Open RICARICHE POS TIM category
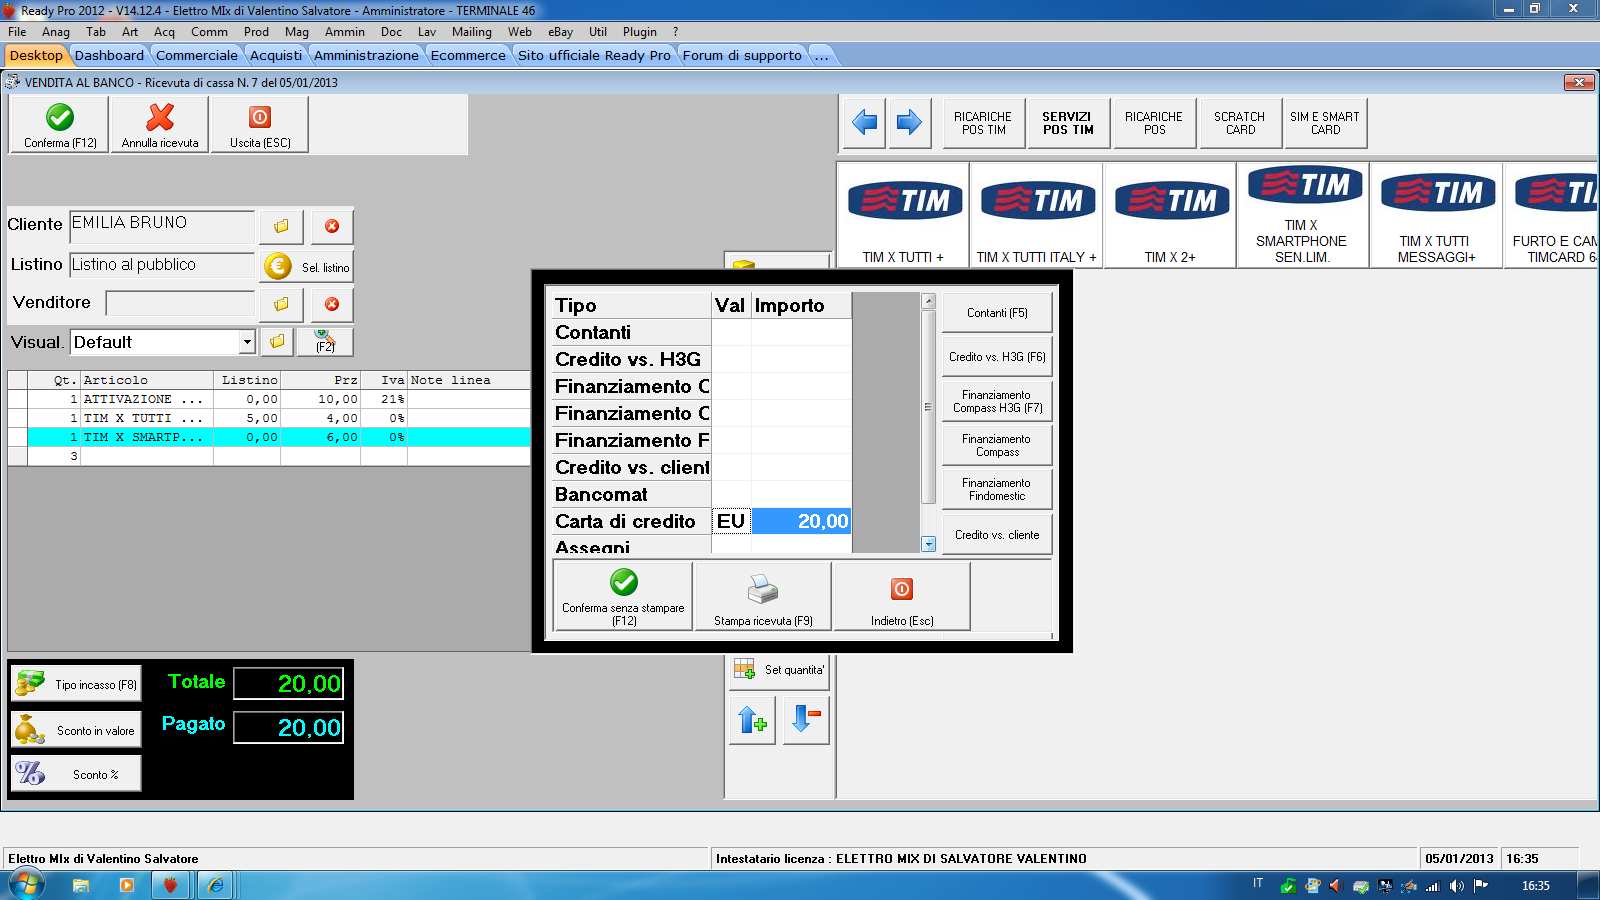Viewport: 1600px width, 900px height. [983, 123]
